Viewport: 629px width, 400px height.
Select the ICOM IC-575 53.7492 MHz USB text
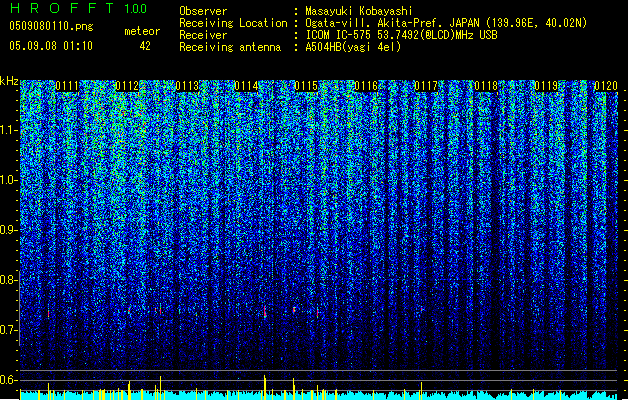coord(401,35)
